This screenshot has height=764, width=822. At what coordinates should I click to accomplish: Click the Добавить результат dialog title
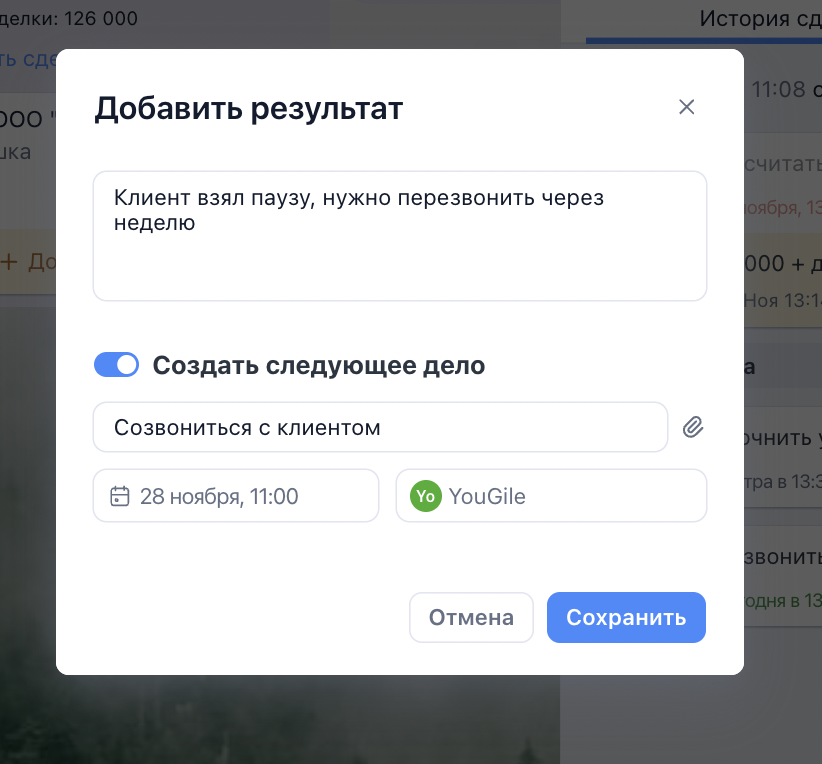tap(248, 109)
